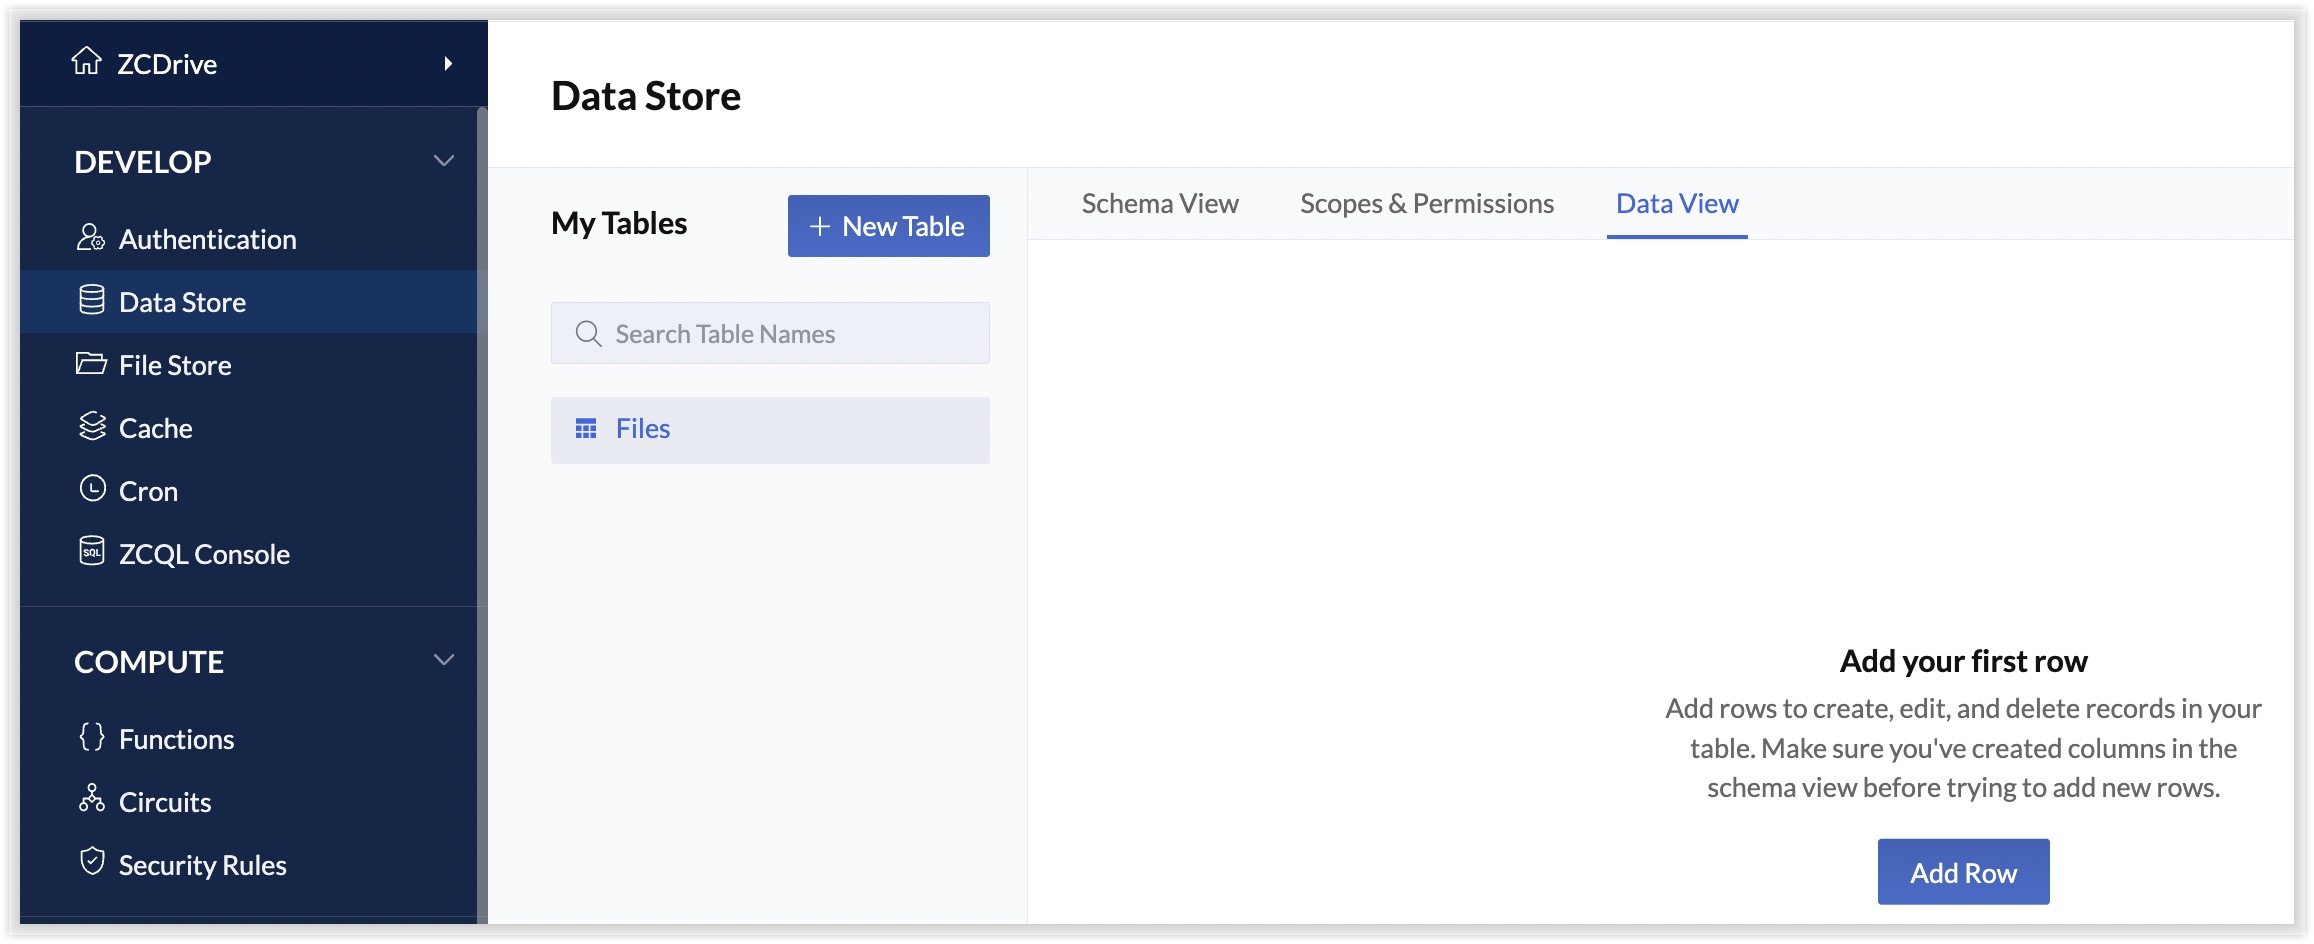Open the Scopes & Permissions tab
2314x944 pixels.
coord(1427,204)
